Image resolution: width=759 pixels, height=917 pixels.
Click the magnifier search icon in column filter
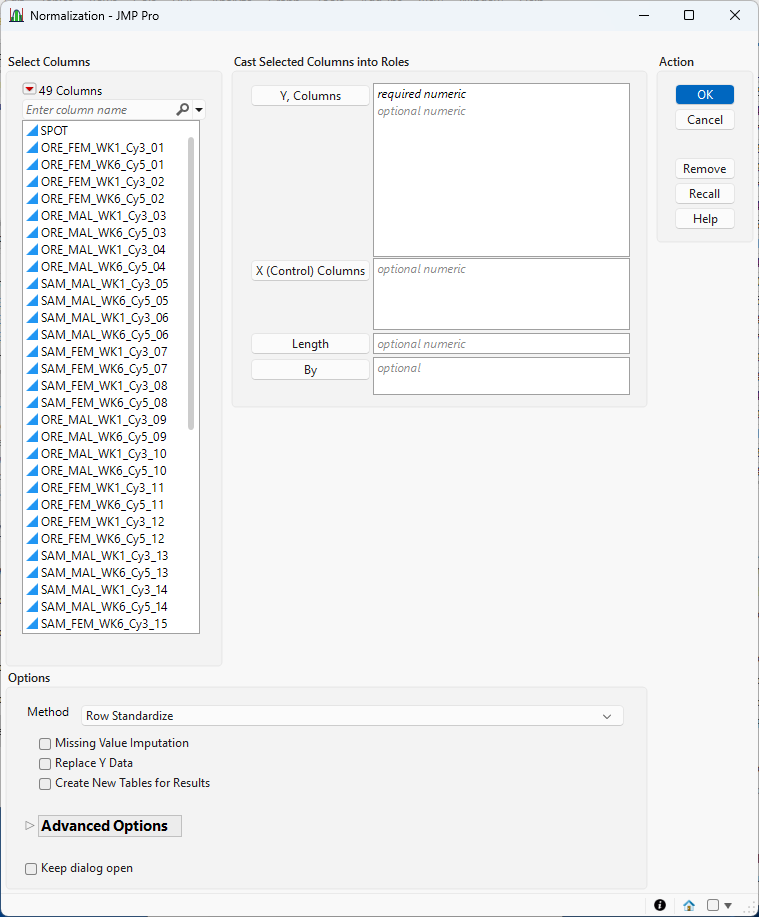182,109
